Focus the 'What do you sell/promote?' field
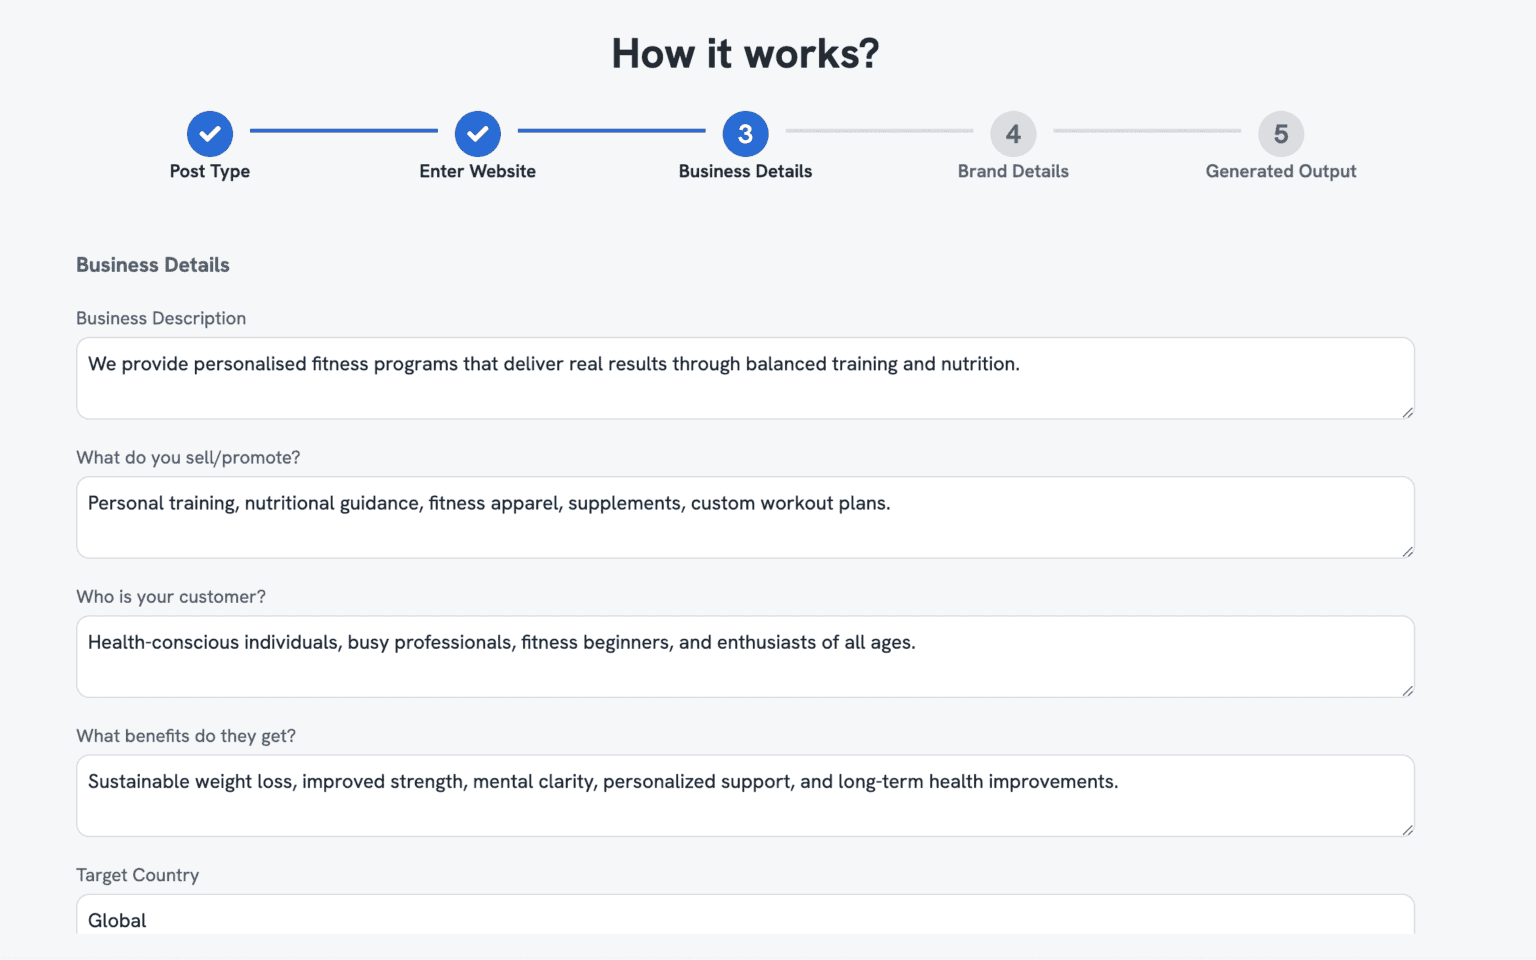The height and width of the screenshot is (960, 1536). pyautogui.click(x=745, y=517)
